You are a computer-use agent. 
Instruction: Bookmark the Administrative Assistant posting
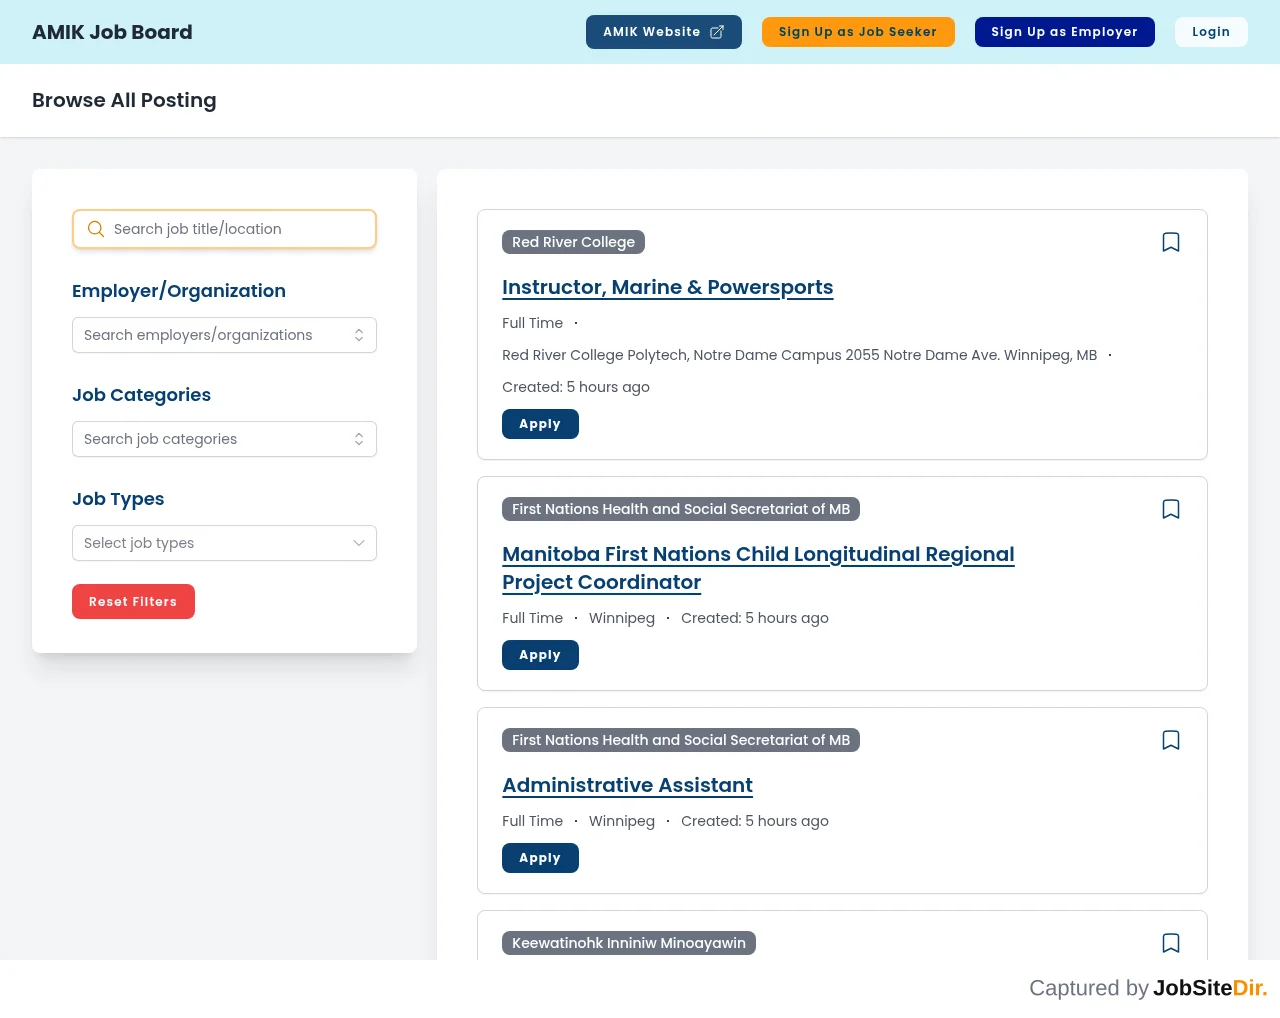pos(1171,740)
